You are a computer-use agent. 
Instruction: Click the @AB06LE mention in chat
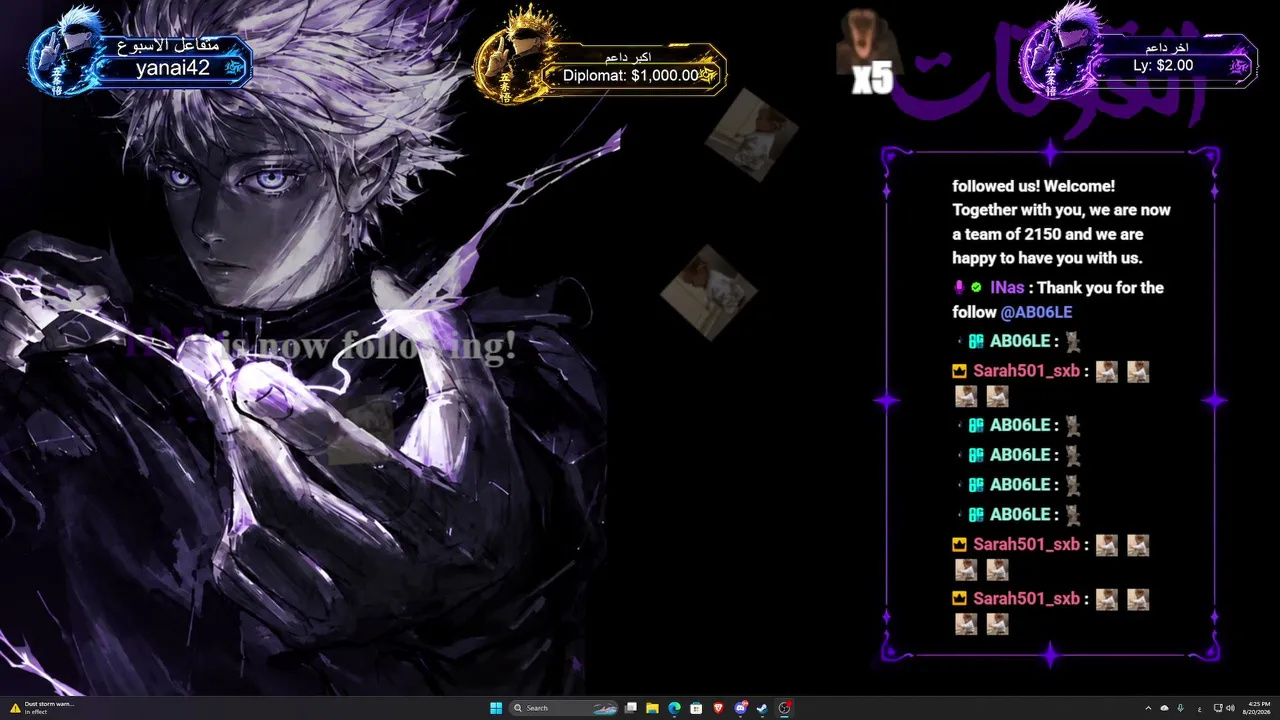(x=1036, y=312)
